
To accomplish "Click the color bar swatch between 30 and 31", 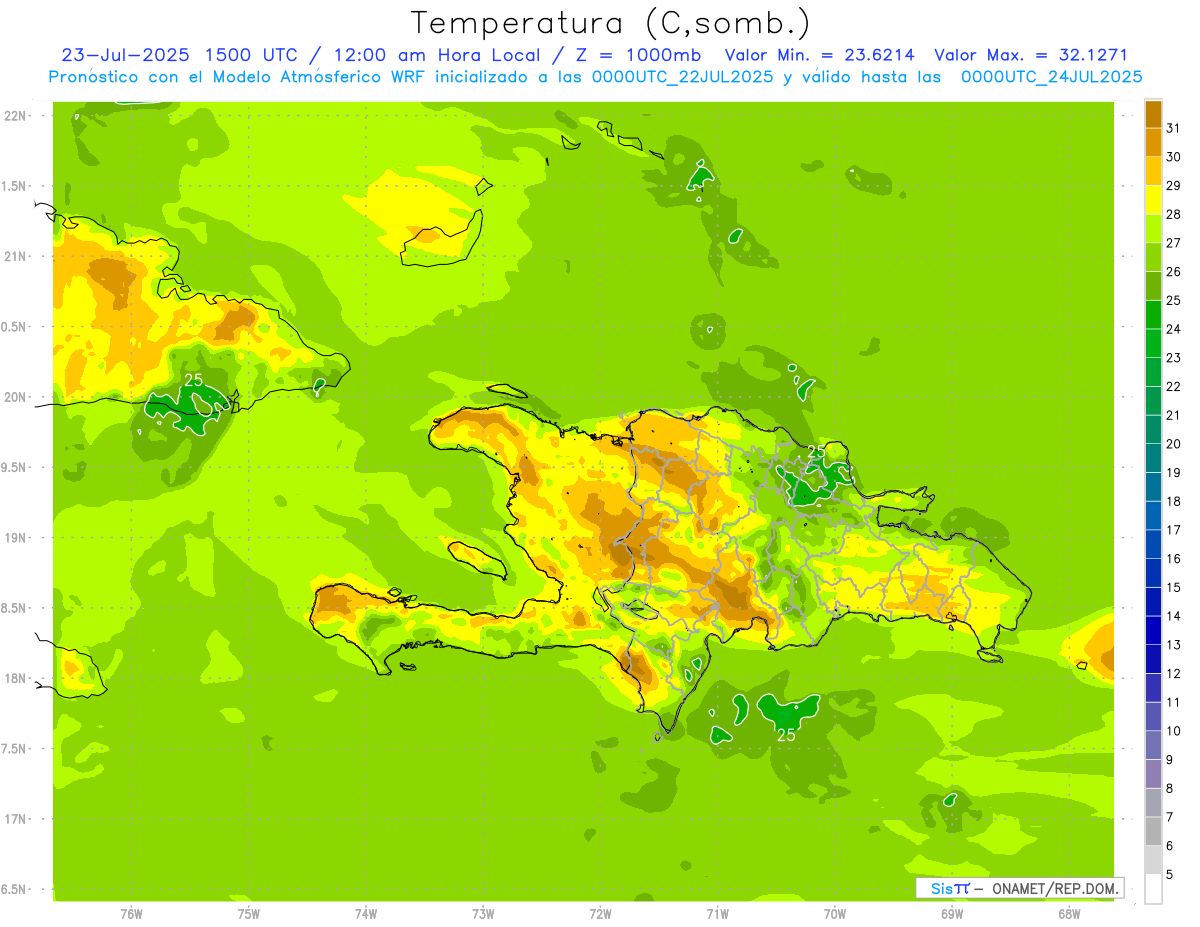I will point(1153,143).
